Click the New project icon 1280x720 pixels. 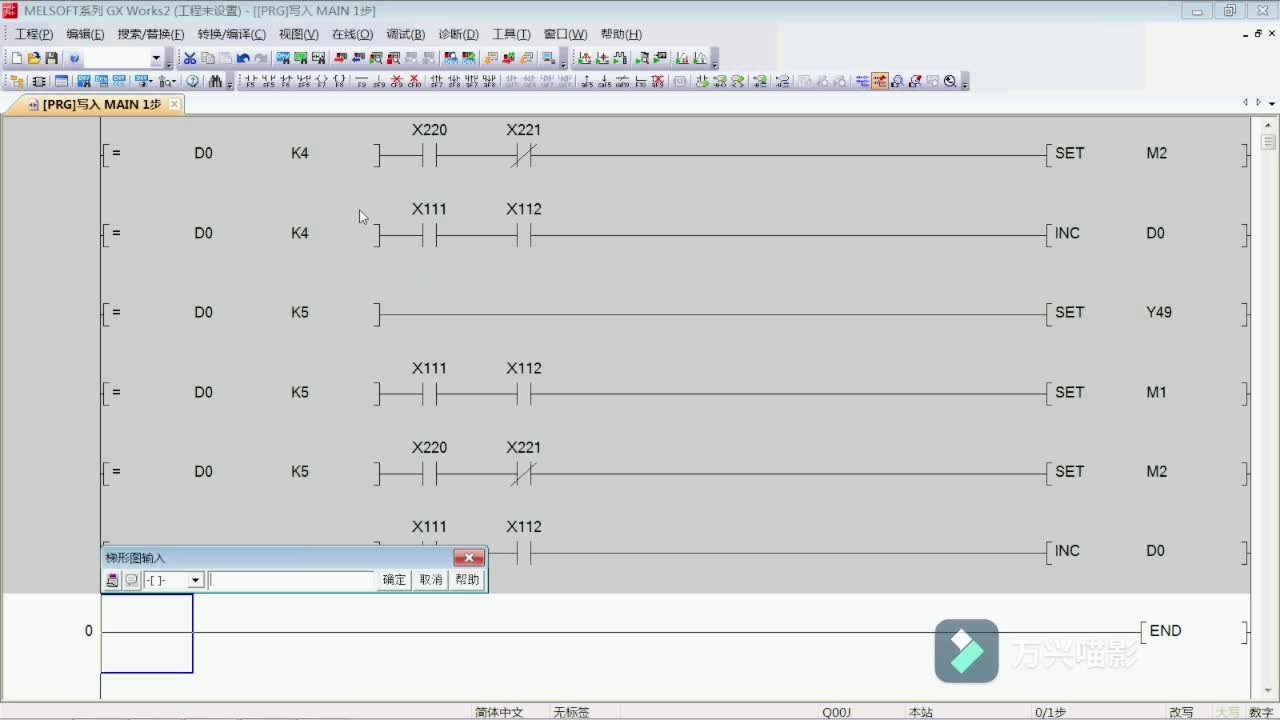pyautogui.click(x=16, y=59)
